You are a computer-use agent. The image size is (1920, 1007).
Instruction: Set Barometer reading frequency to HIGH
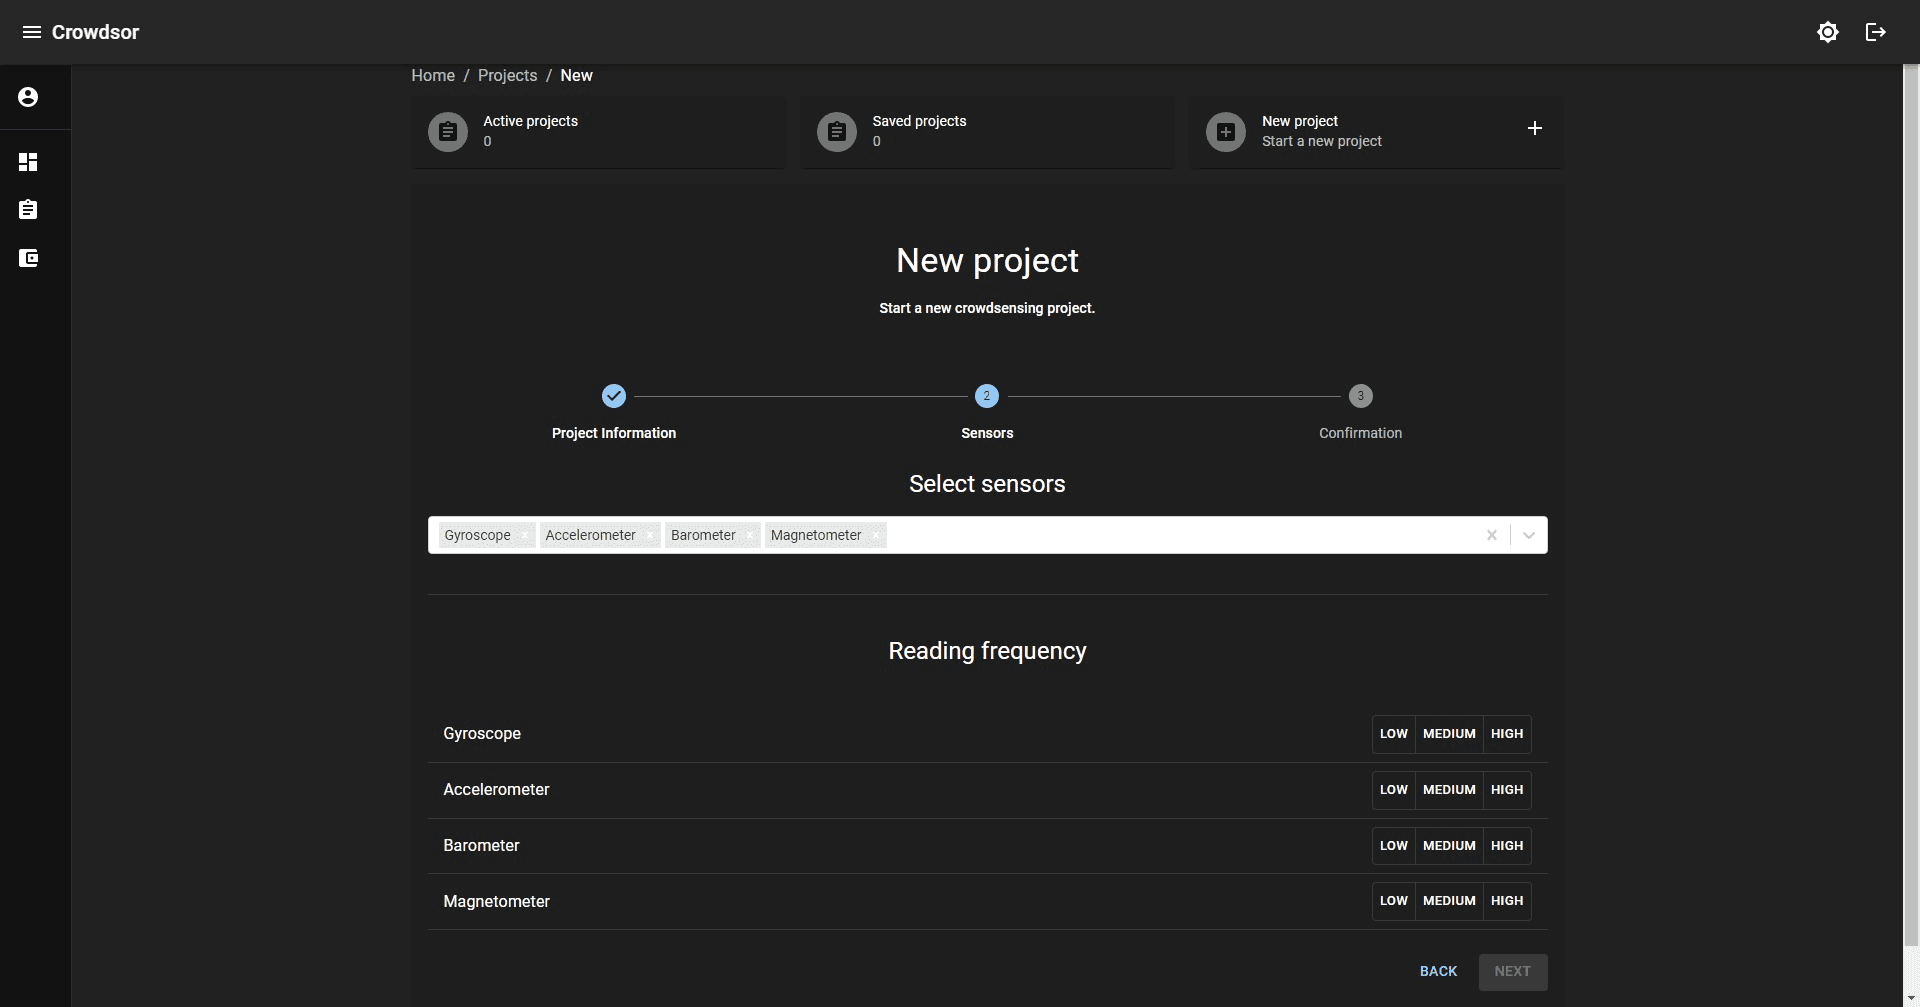pyautogui.click(x=1506, y=846)
